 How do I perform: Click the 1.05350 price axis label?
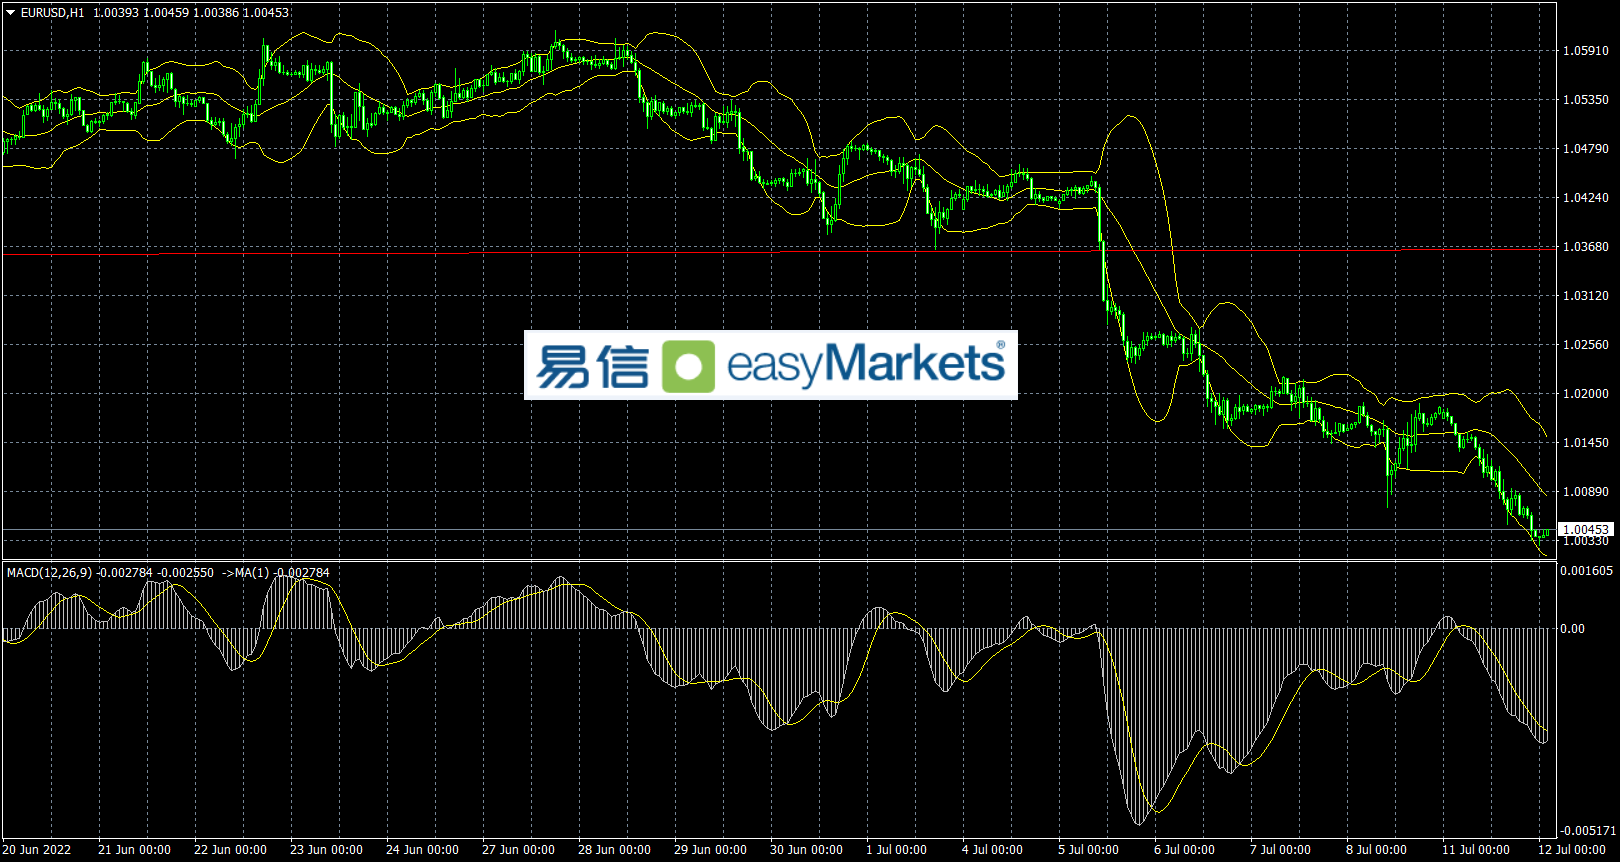pos(1586,100)
